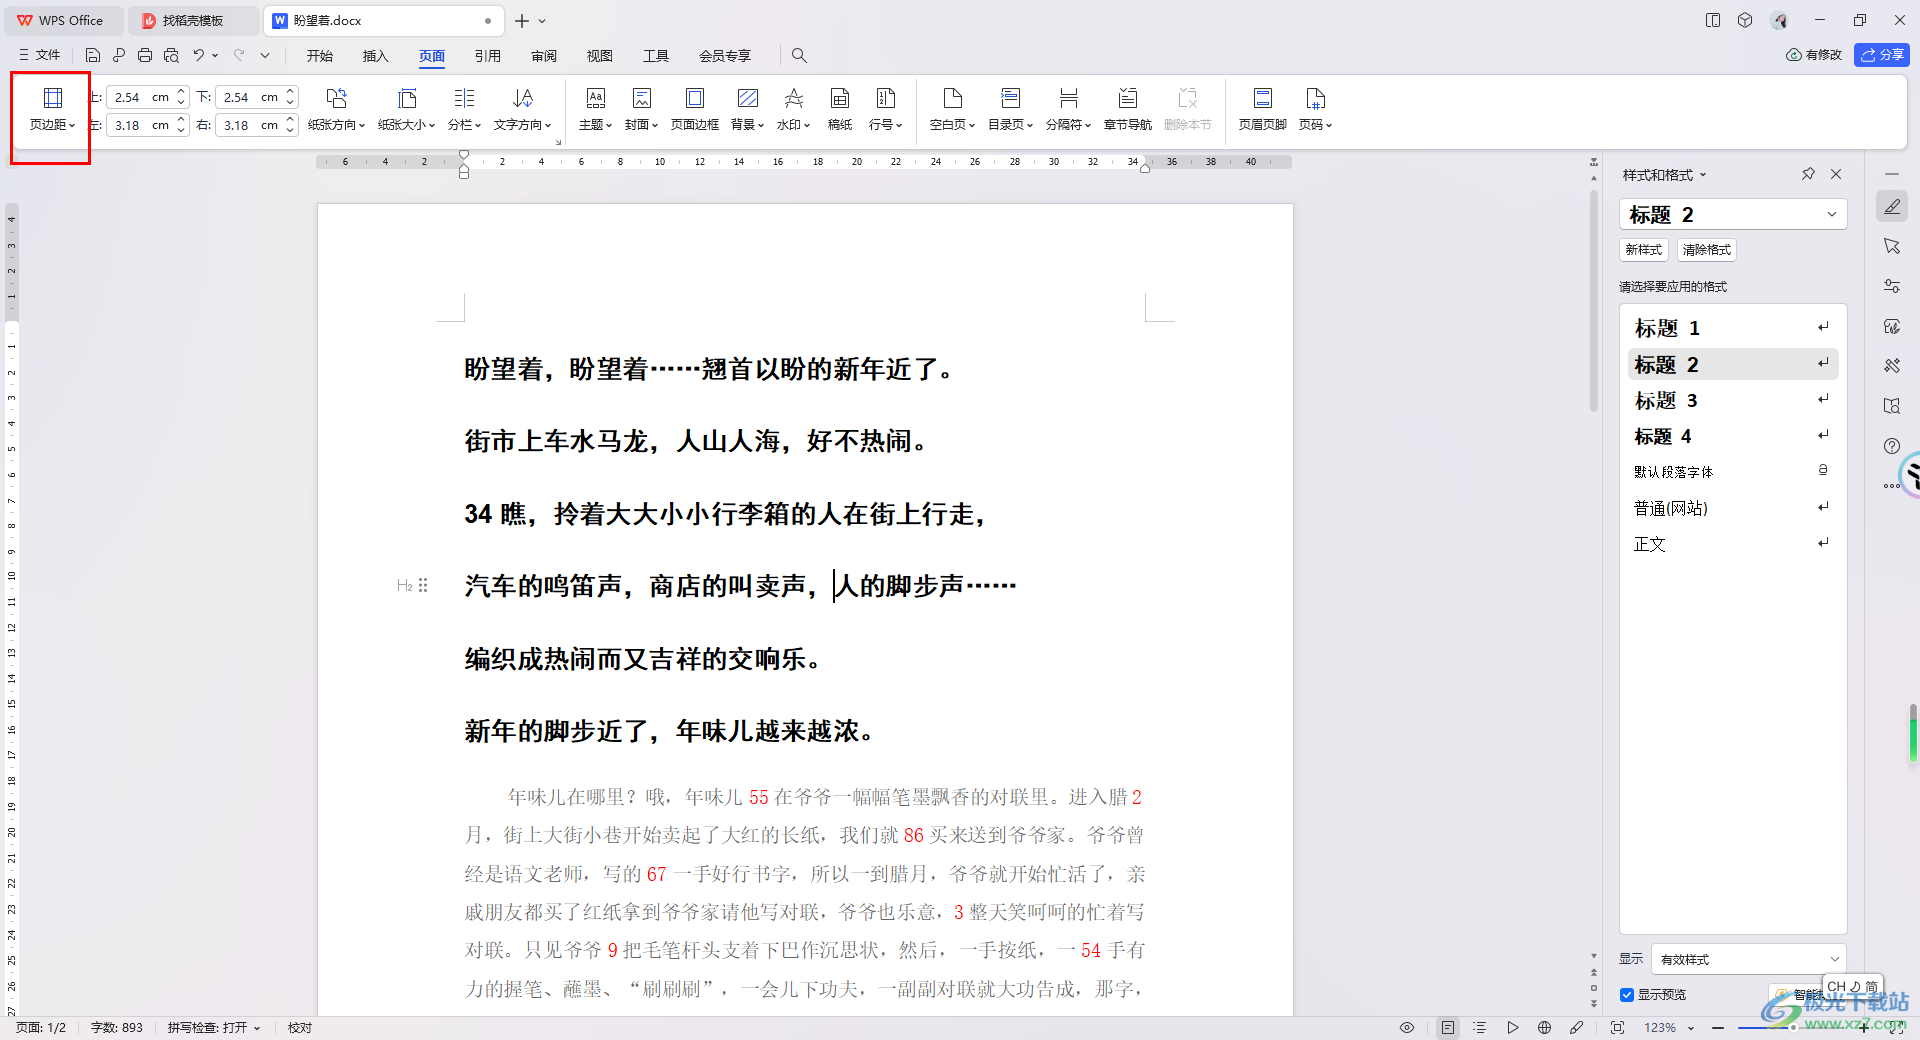The height and width of the screenshot is (1040, 1920).
Task: Click the bottom margin 下 input field
Action: [x=249, y=97]
